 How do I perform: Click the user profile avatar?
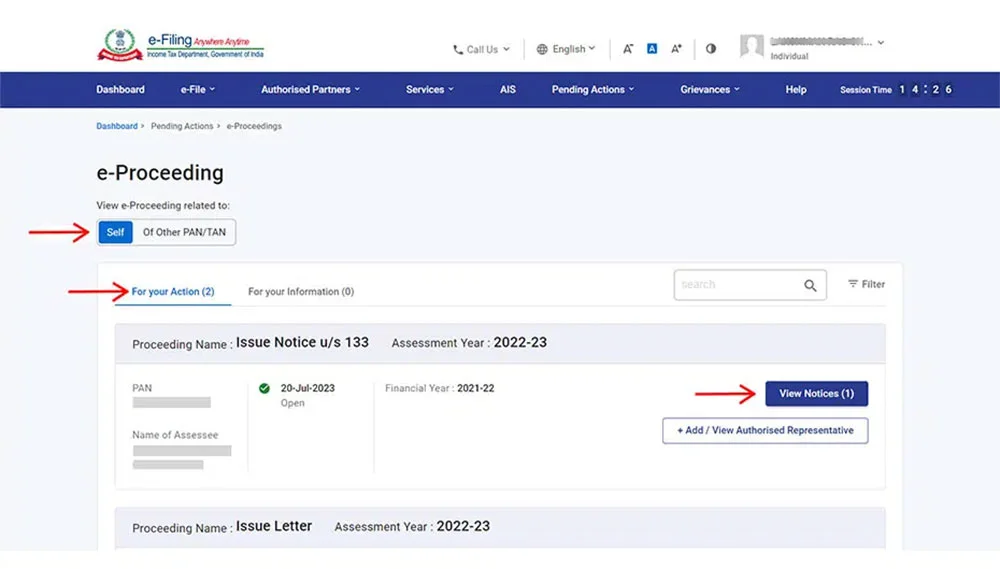(x=752, y=46)
